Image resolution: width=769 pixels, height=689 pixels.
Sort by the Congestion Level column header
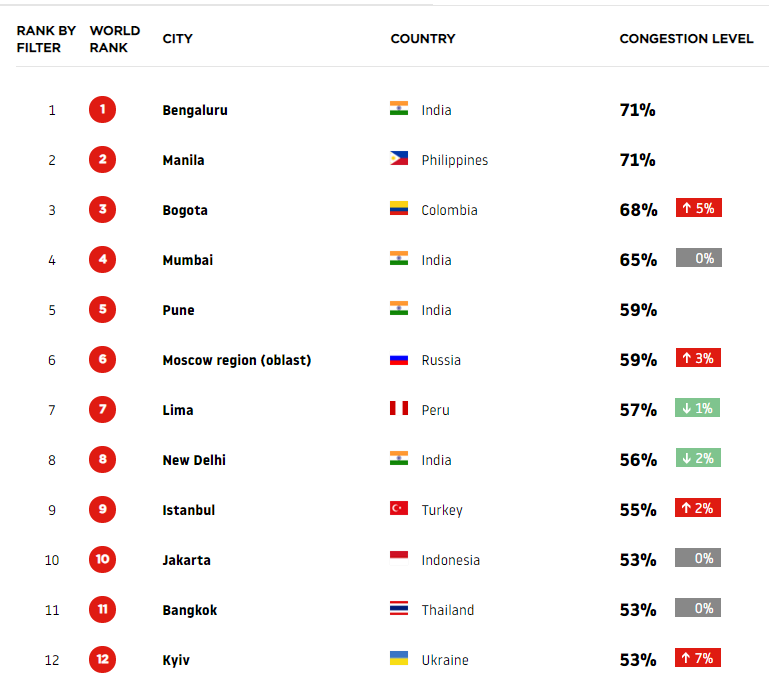pos(686,39)
